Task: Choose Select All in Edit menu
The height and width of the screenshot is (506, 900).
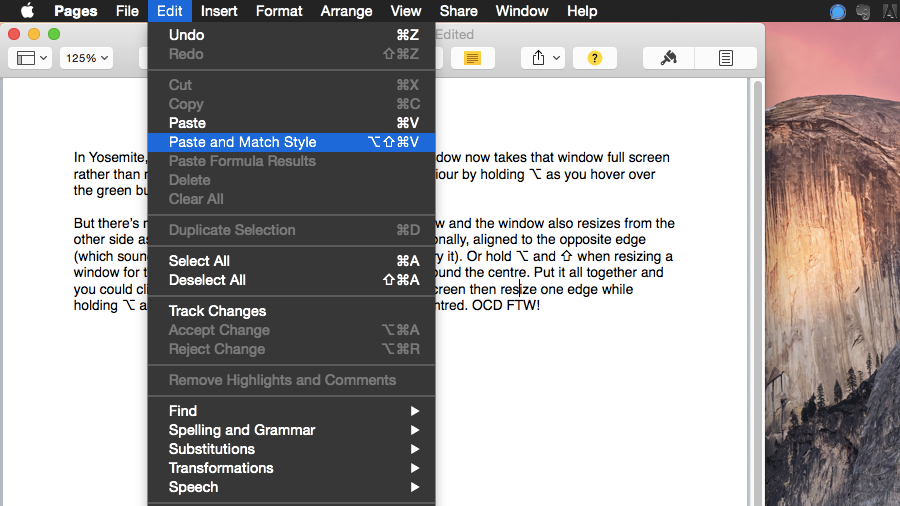Action: [x=292, y=261]
